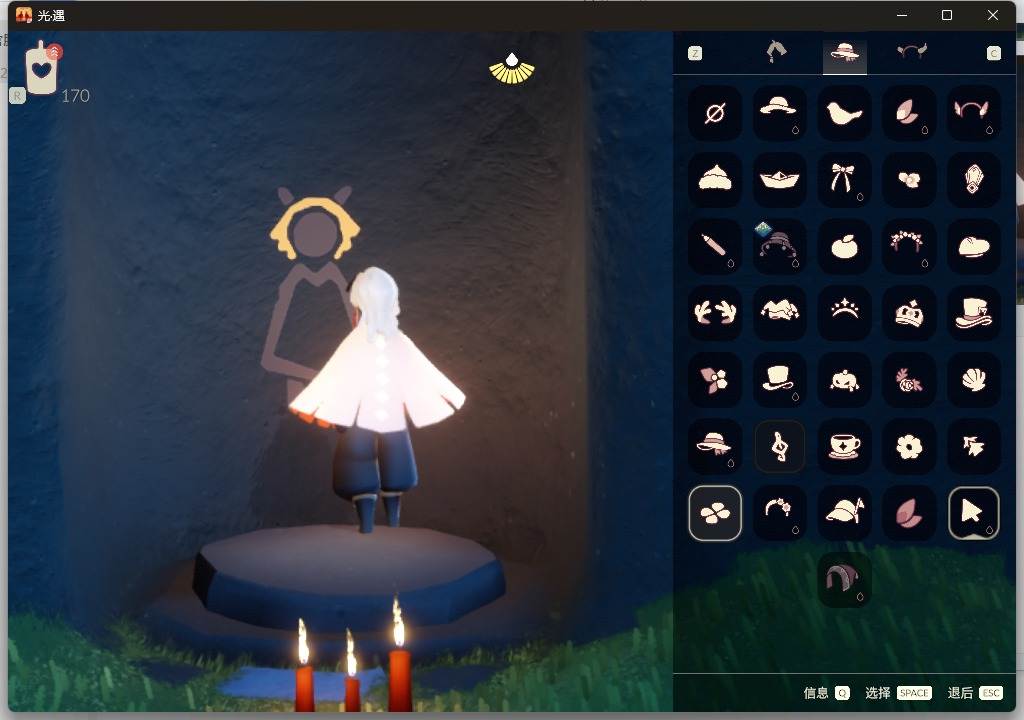Equip the pencil hair accessory
The height and width of the screenshot is (720, 1024).
[715, 246]
